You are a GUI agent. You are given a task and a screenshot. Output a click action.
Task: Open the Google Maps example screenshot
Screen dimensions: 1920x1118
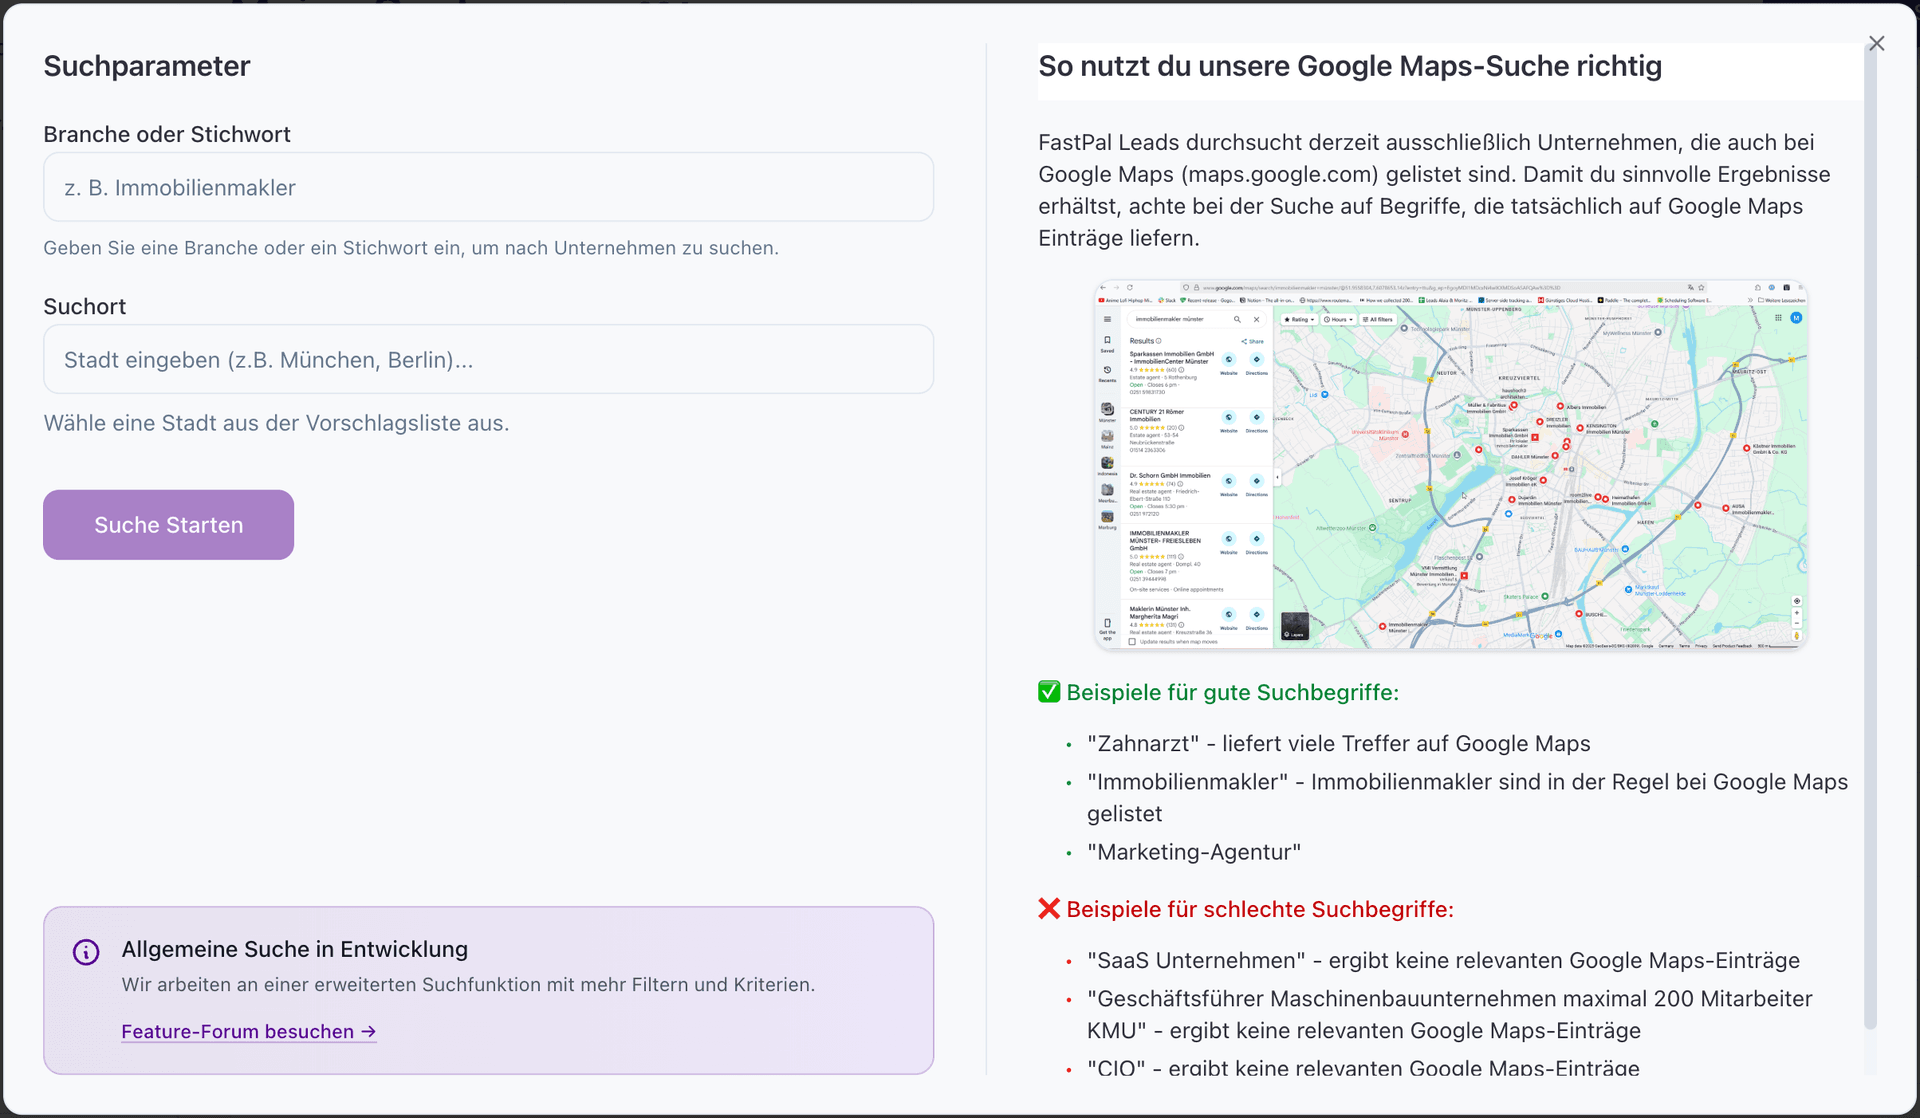1450,465
